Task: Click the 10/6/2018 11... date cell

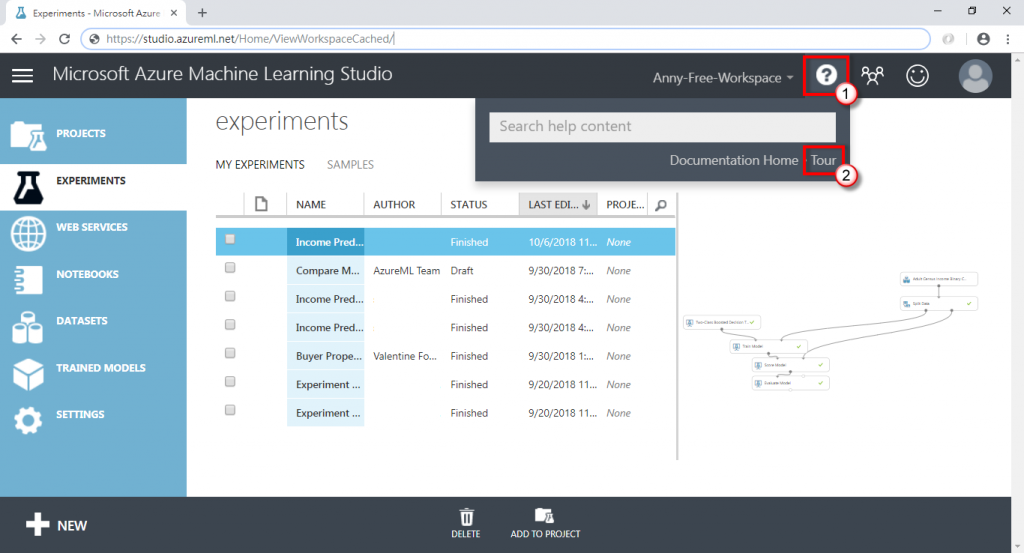Action: [562, 242]
